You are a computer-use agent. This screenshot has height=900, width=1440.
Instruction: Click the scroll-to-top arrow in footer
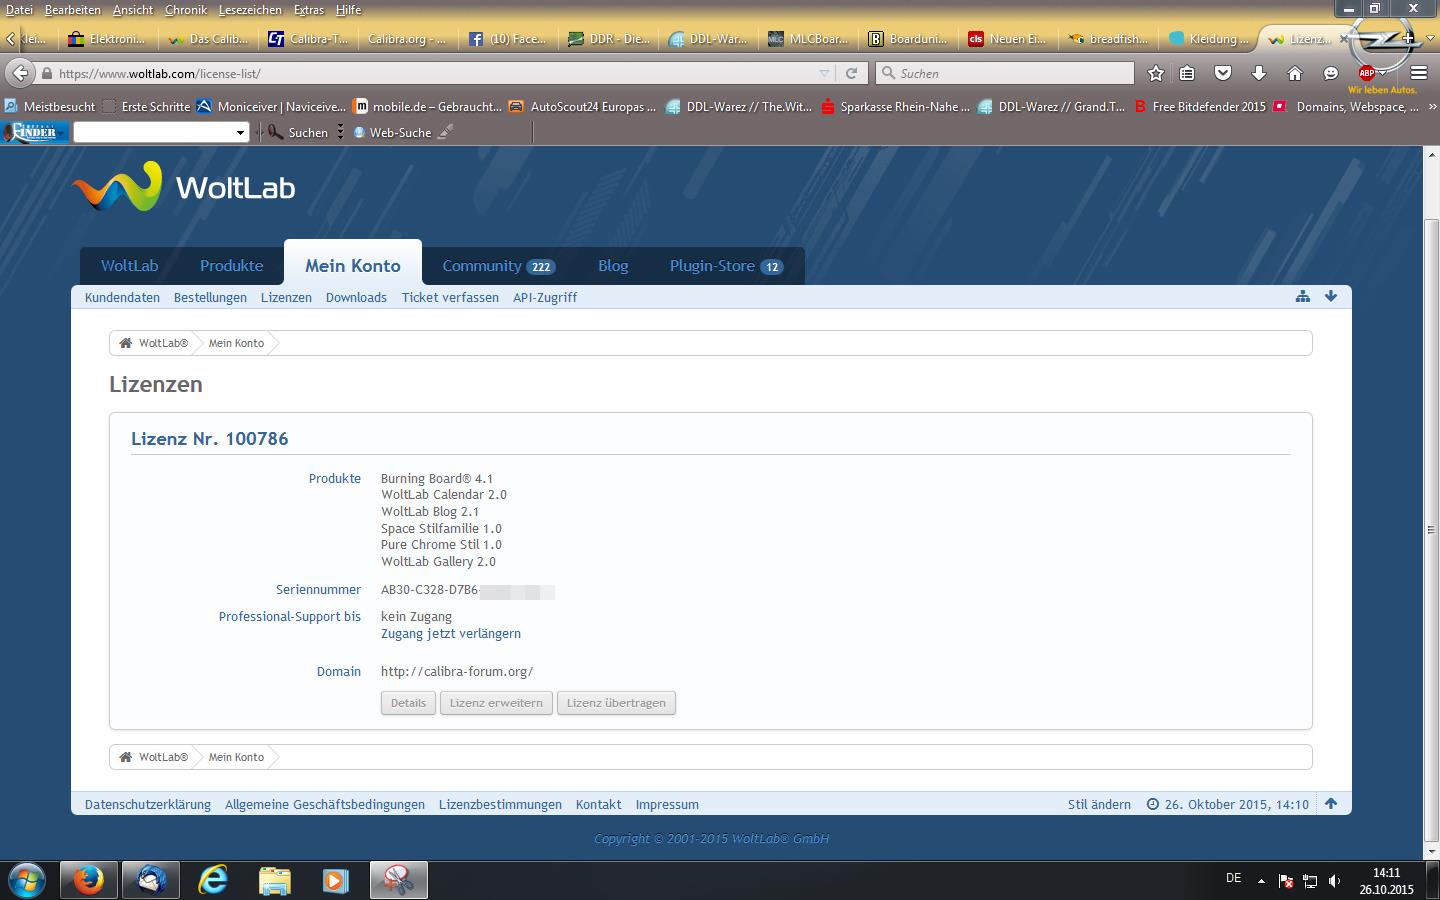(x=1331, y=804)
